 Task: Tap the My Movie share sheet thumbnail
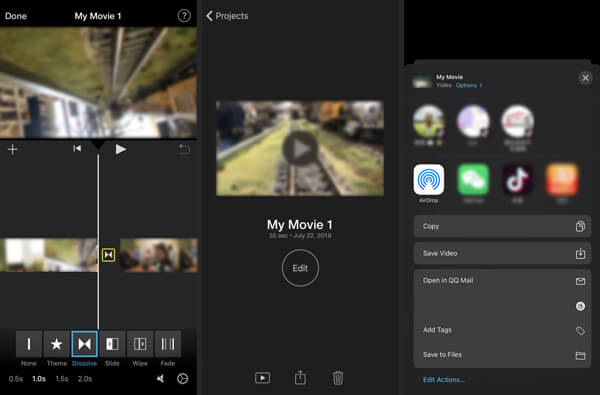point(422,82)
